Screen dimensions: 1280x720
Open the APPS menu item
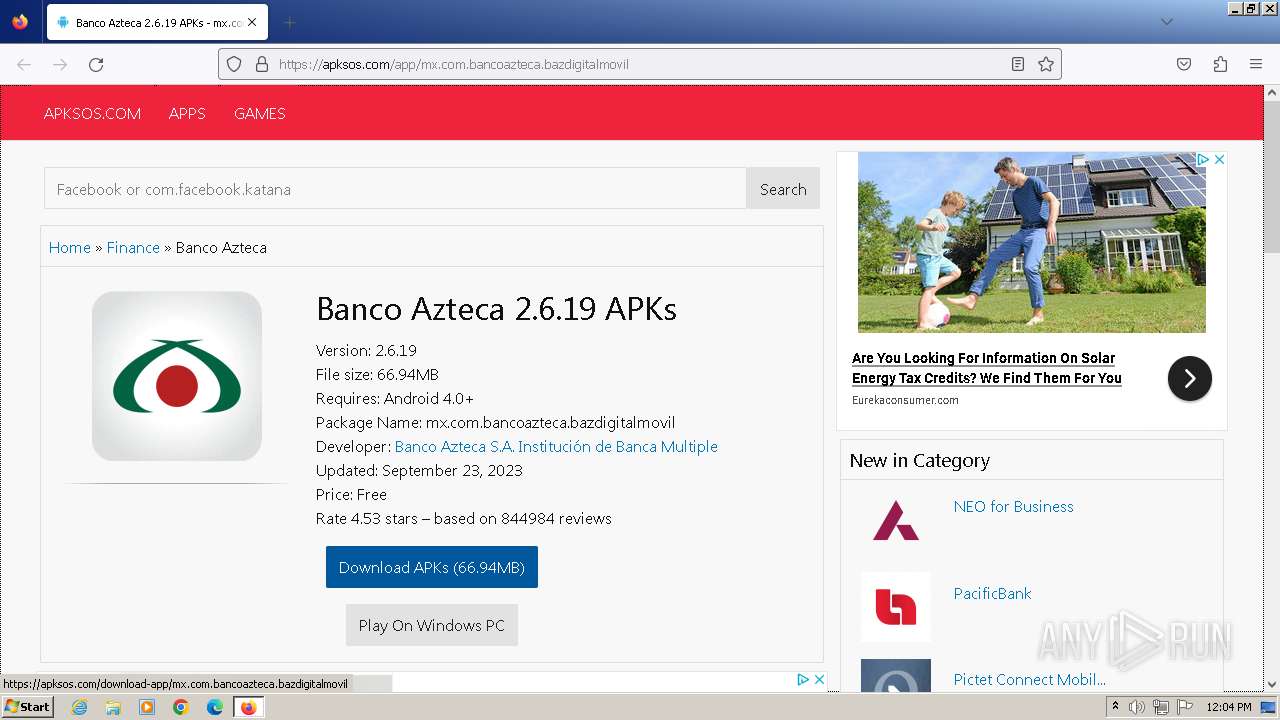(x=187, y=113)
